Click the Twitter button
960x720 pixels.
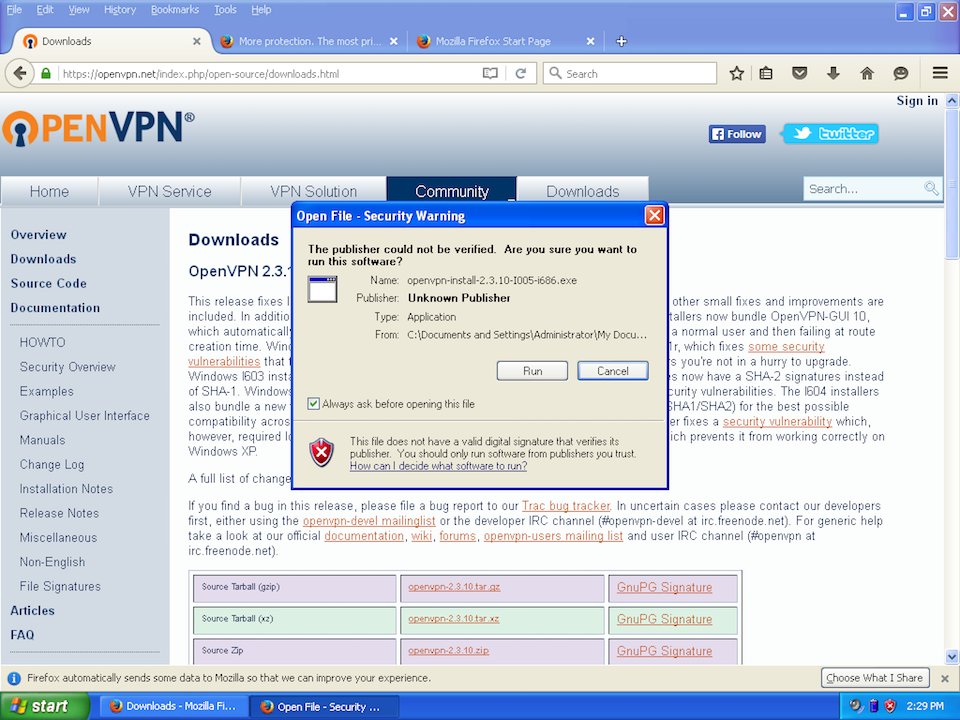click(831, 133)
